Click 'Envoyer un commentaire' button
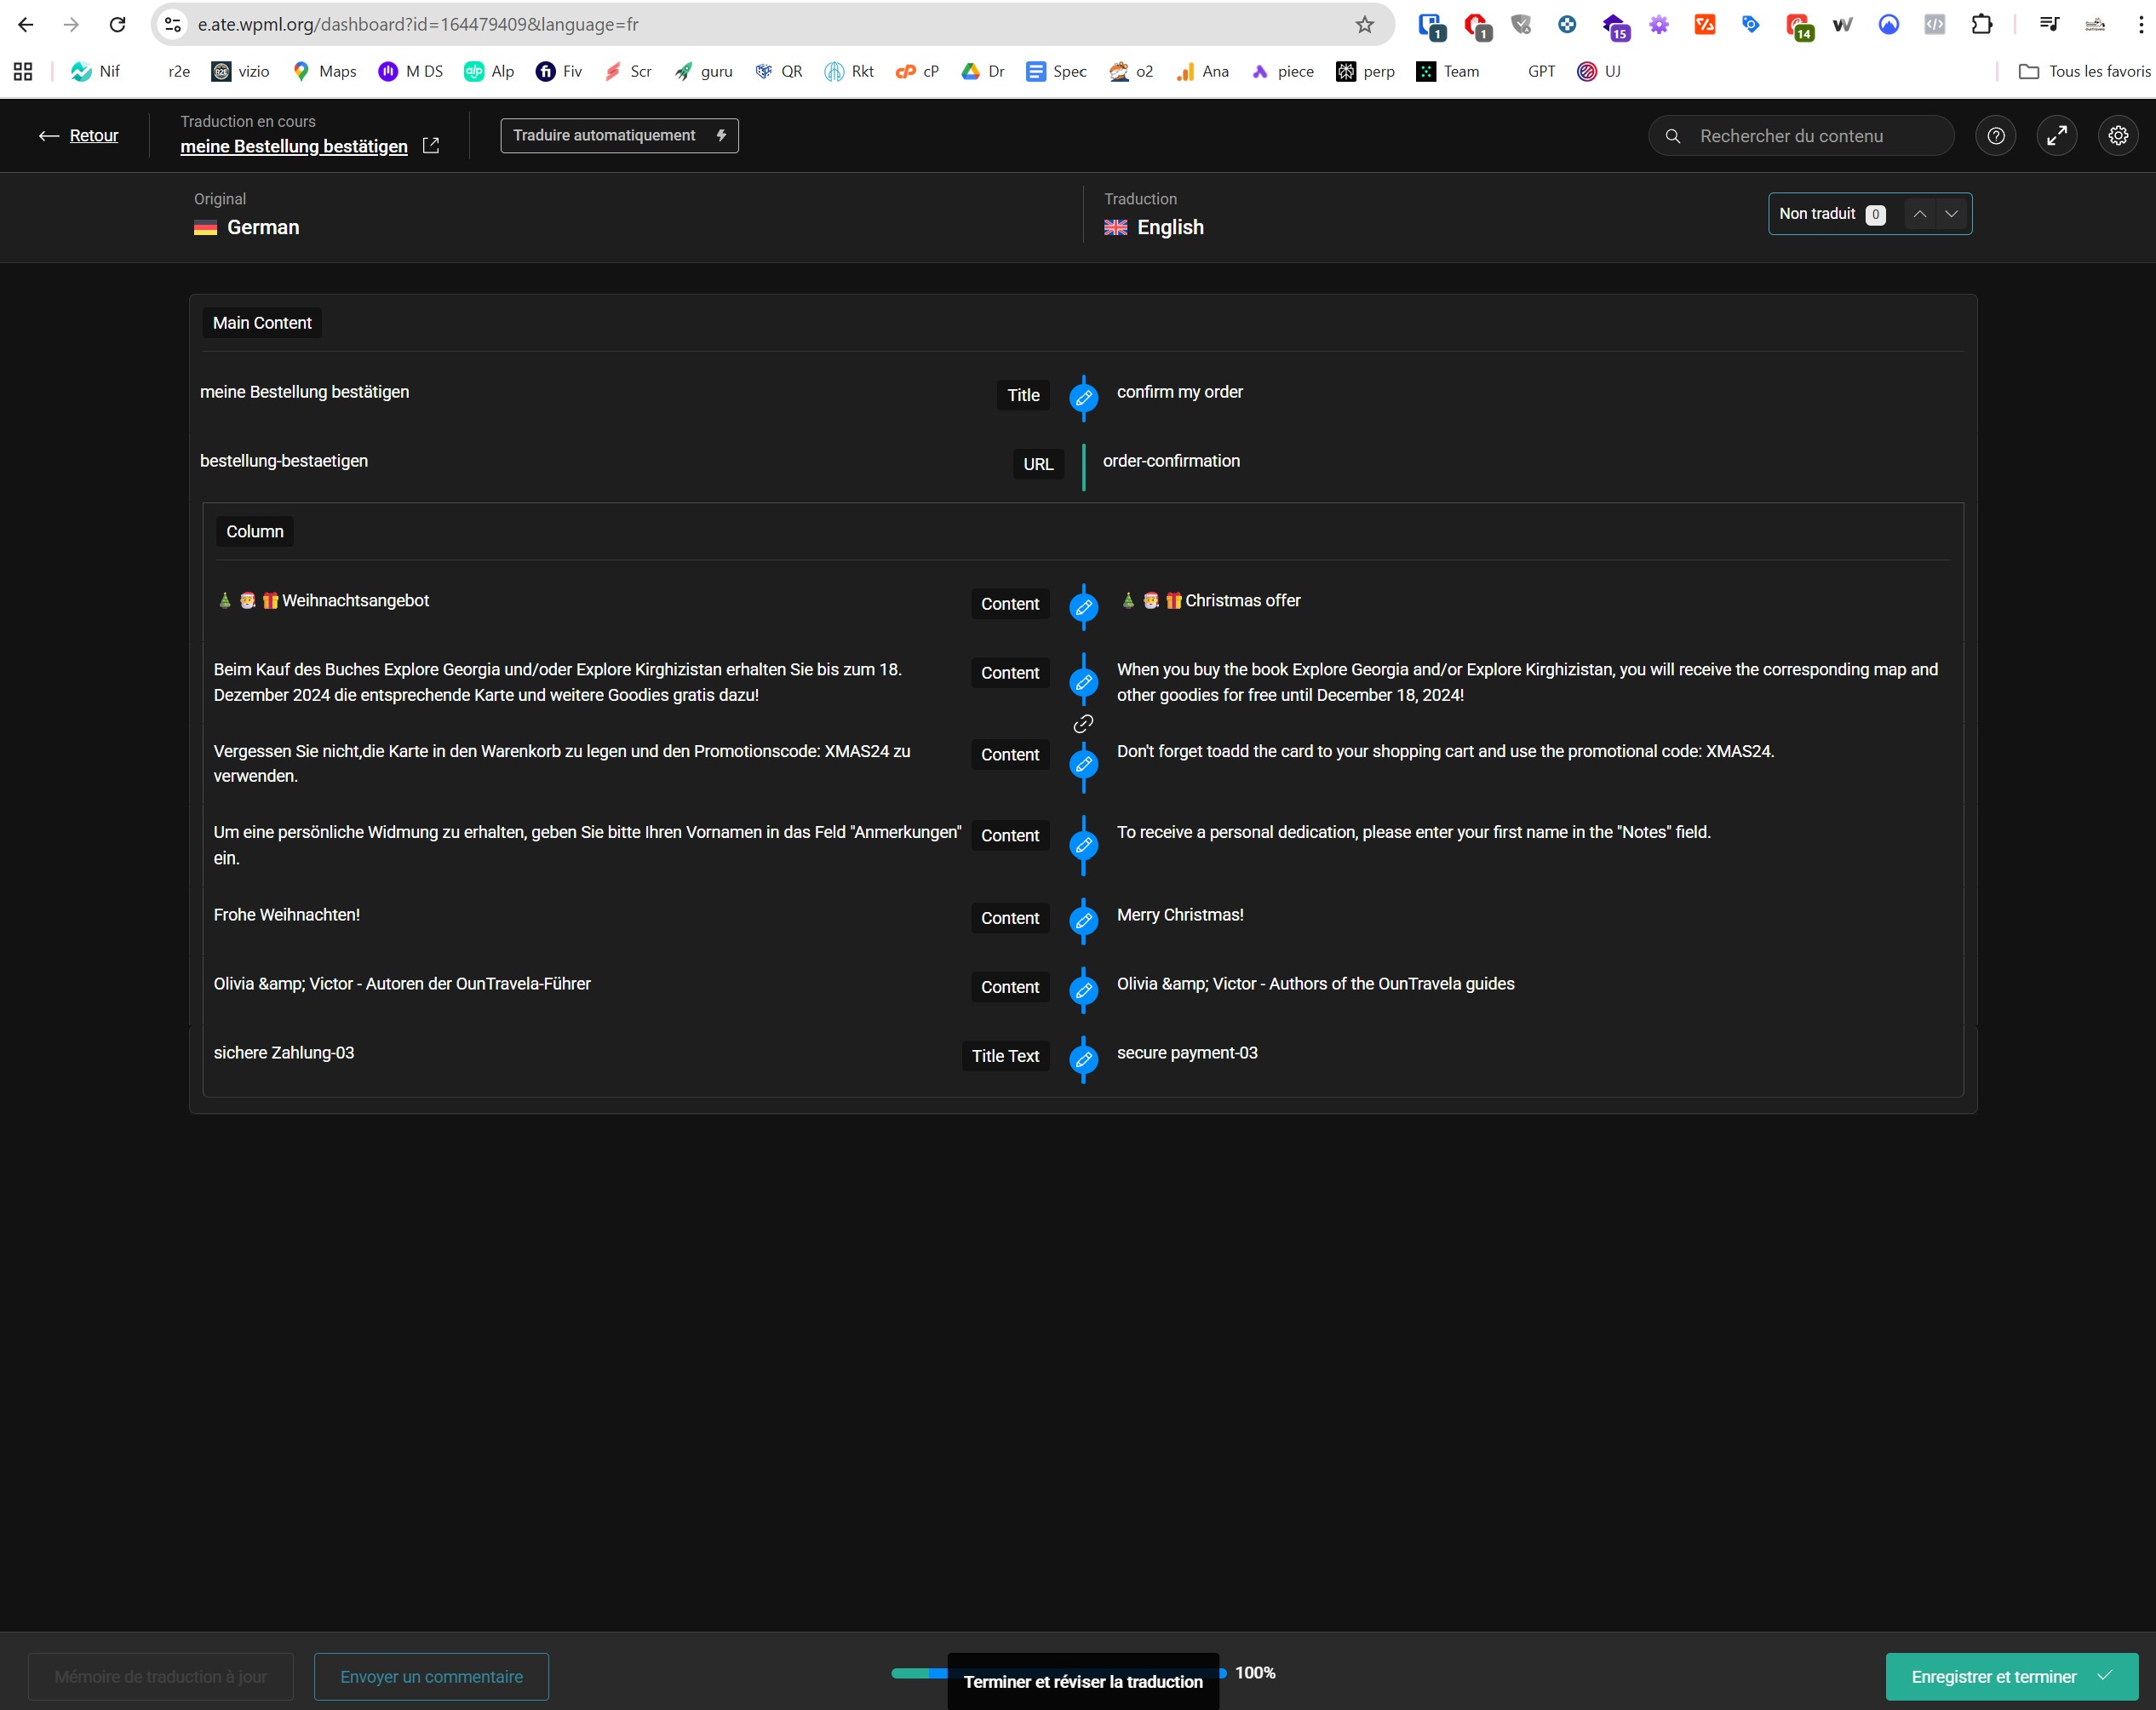This screenshot has width=2156, height=1710. pyautogui.click(x=431, y=1677)
